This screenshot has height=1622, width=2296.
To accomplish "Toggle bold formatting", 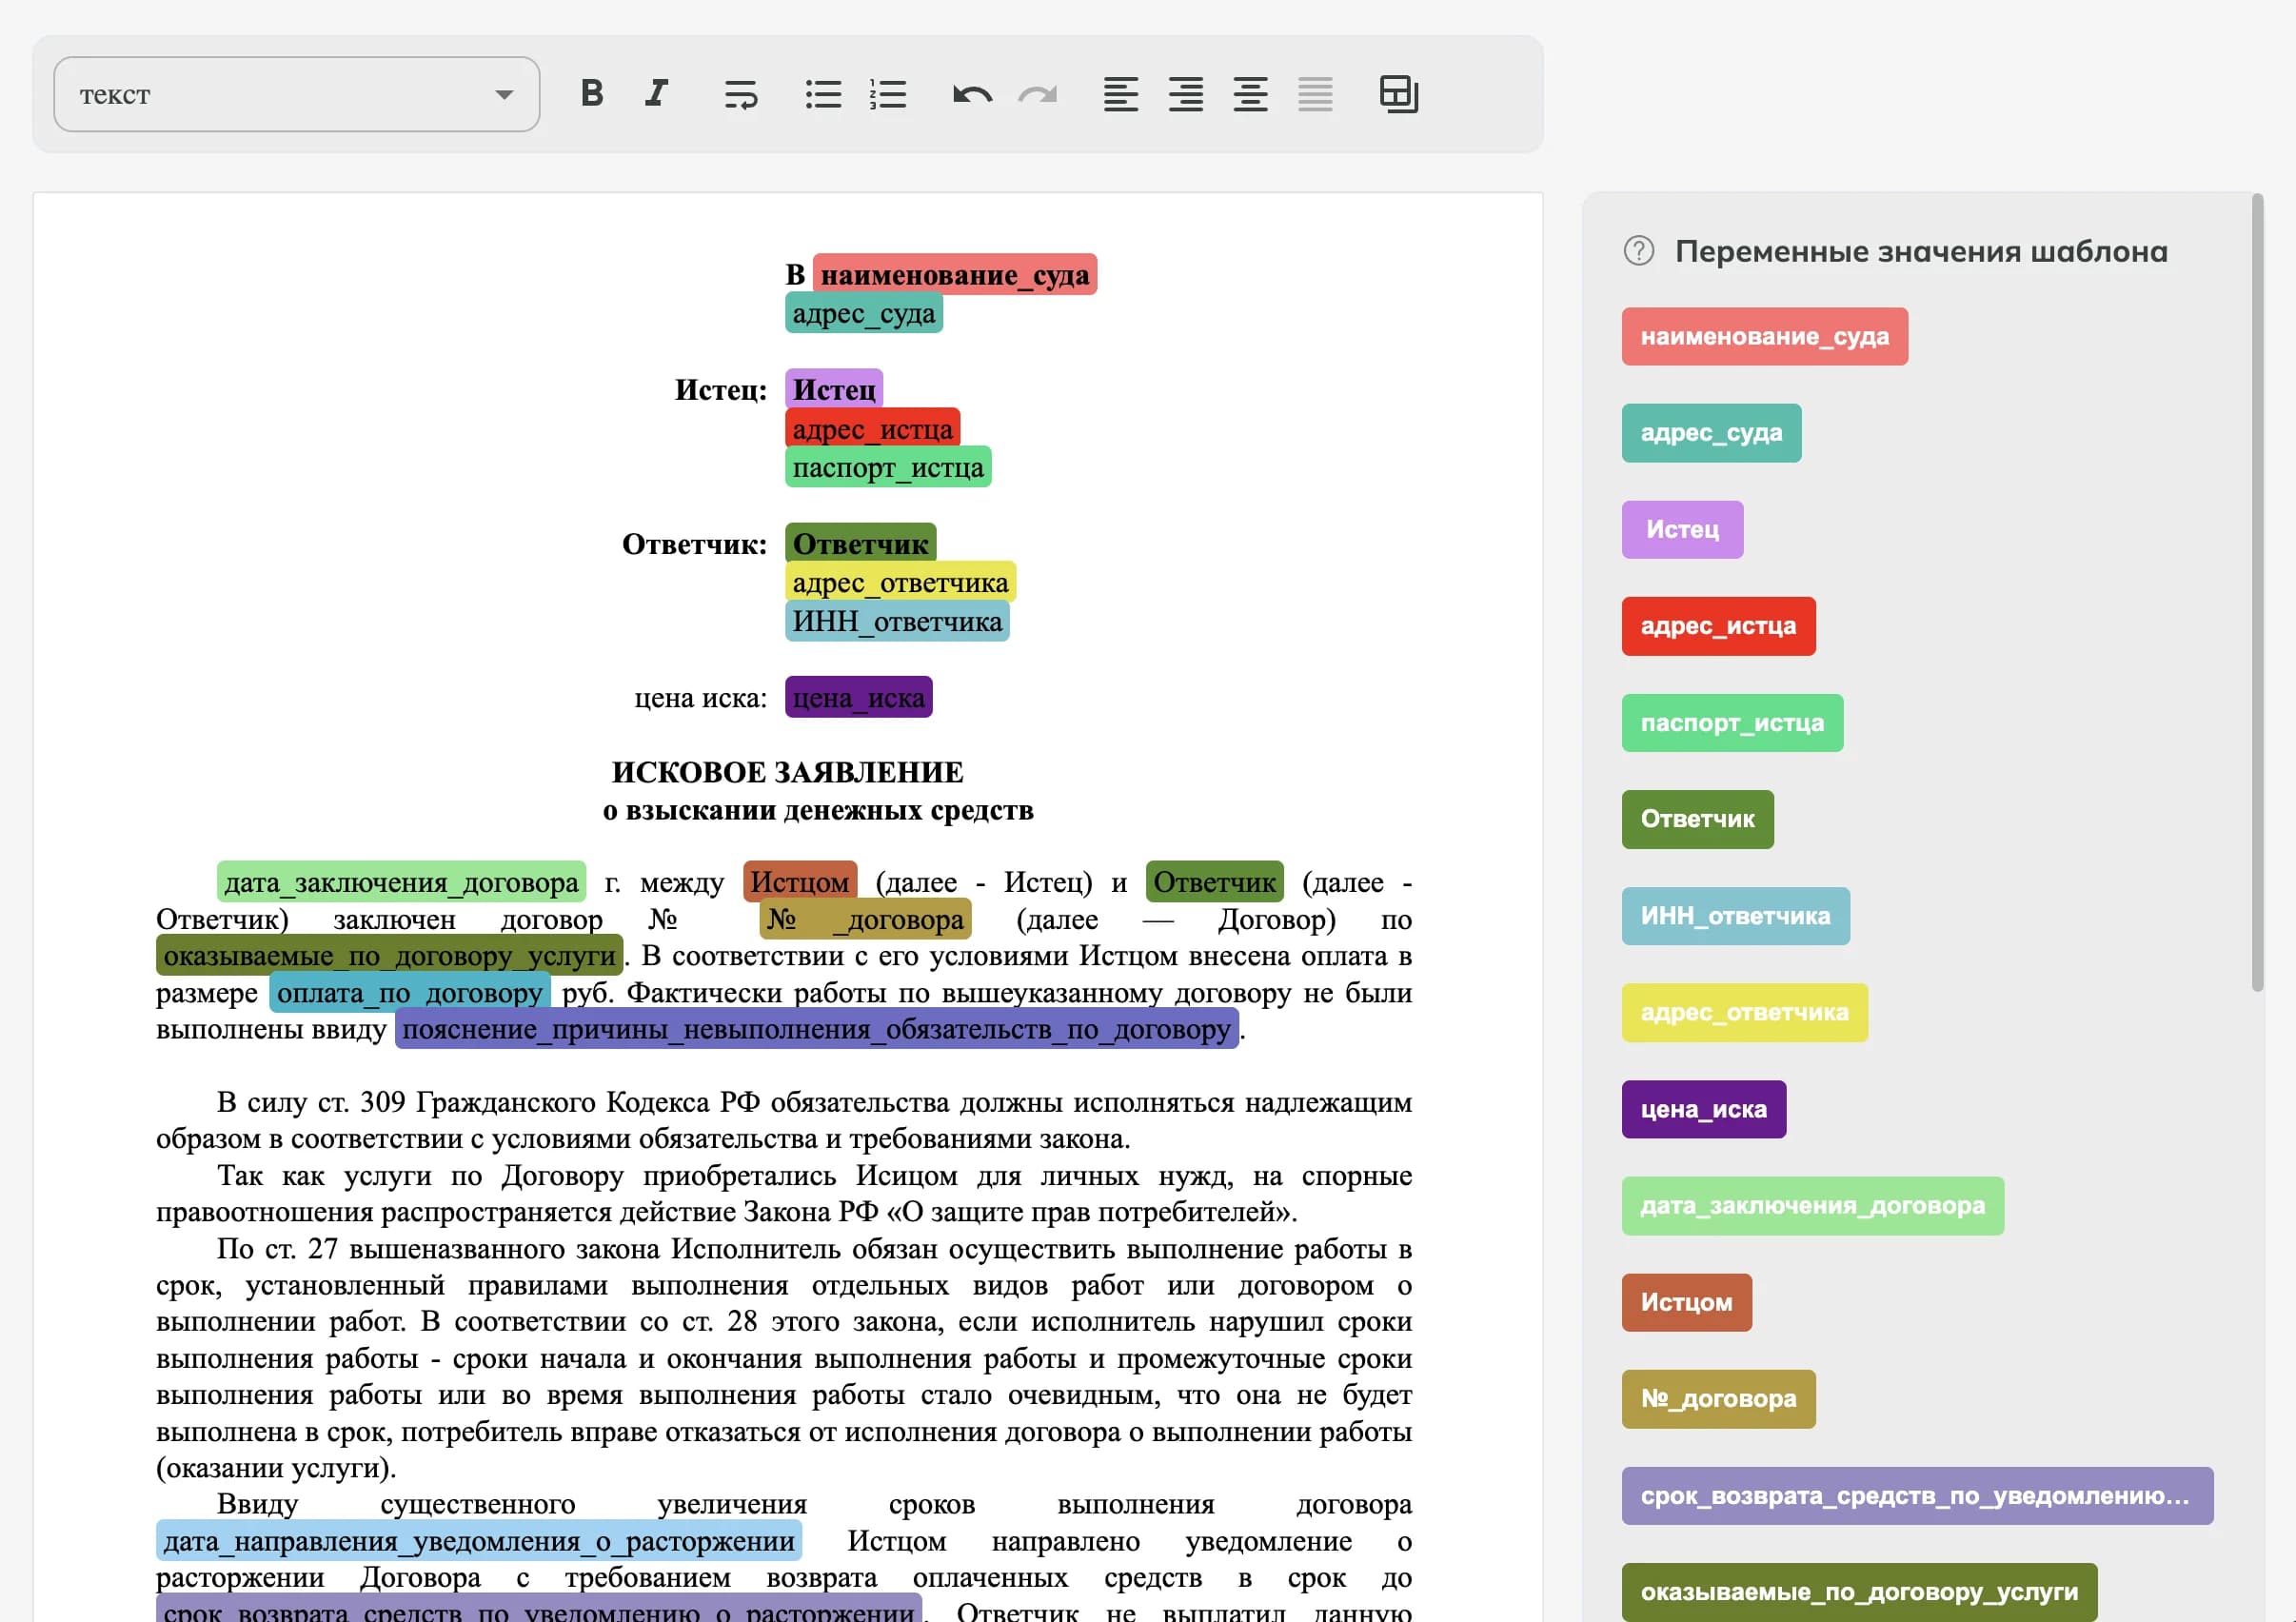I will click(592, 94).
